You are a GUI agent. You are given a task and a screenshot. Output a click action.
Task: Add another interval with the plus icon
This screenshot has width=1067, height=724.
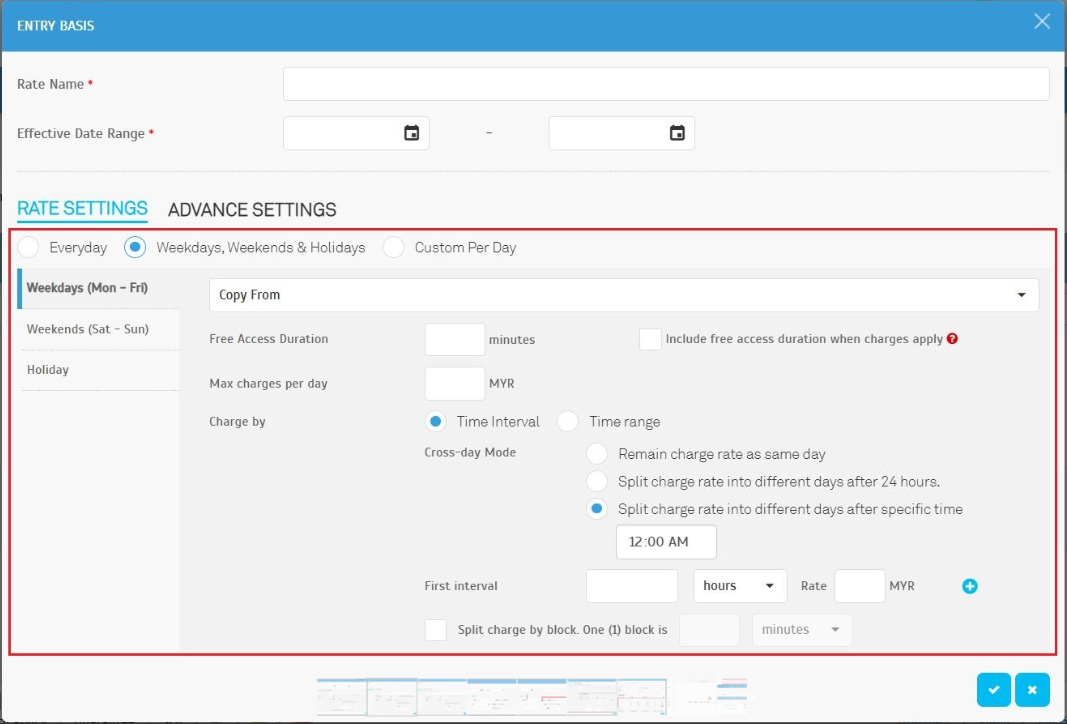coord(969,586)
